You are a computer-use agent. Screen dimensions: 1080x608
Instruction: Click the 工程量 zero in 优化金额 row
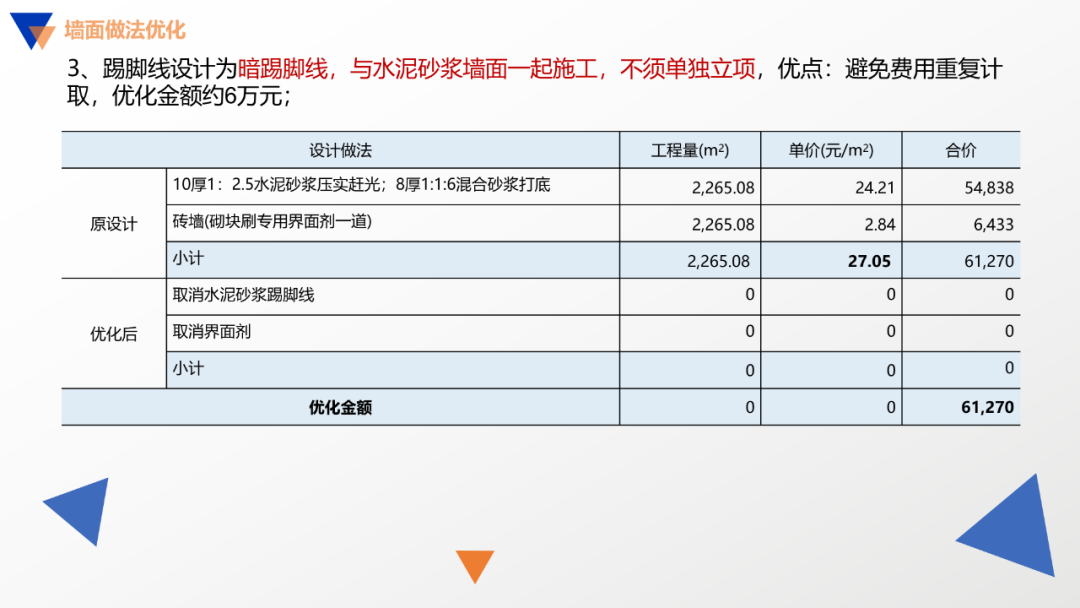pyautogui.click(x=750, y=408)
